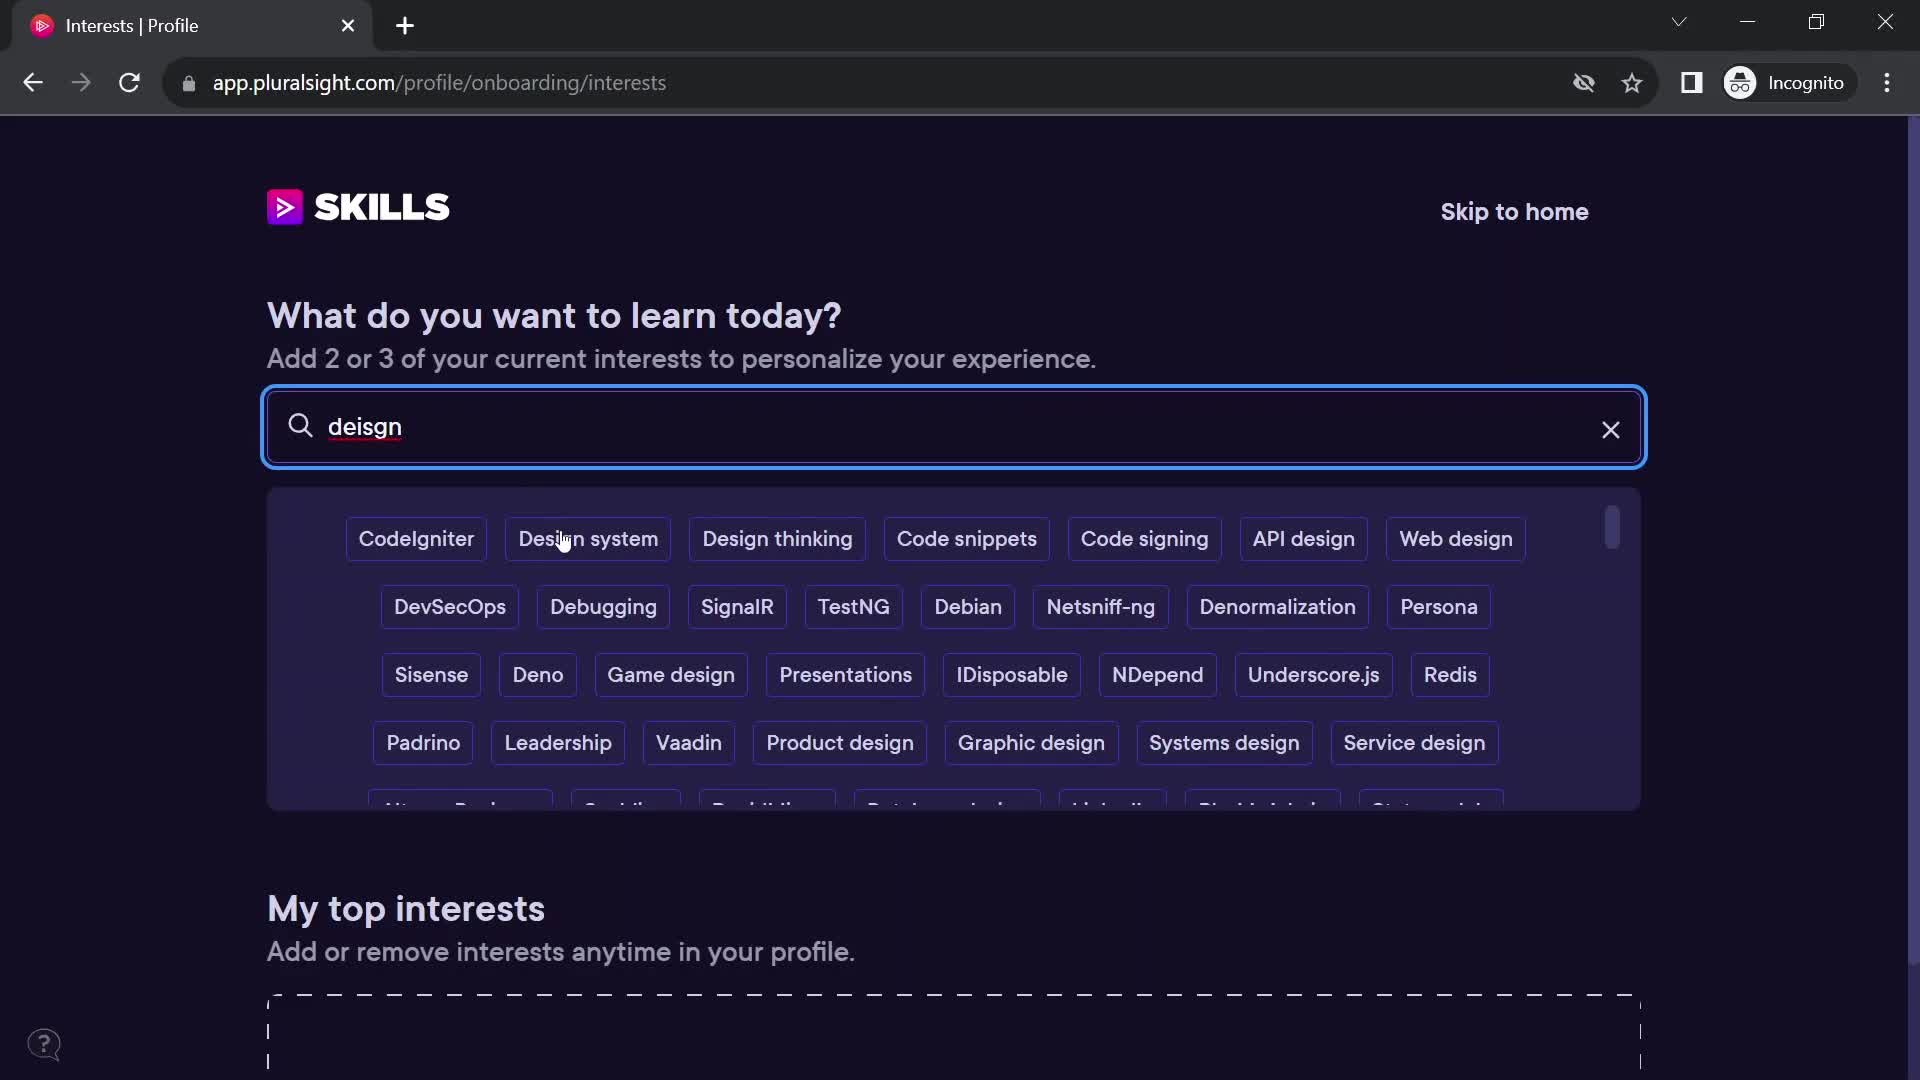Click the clear search input X icon
1920x1080 pixels.
click(x=1611, y=429)
